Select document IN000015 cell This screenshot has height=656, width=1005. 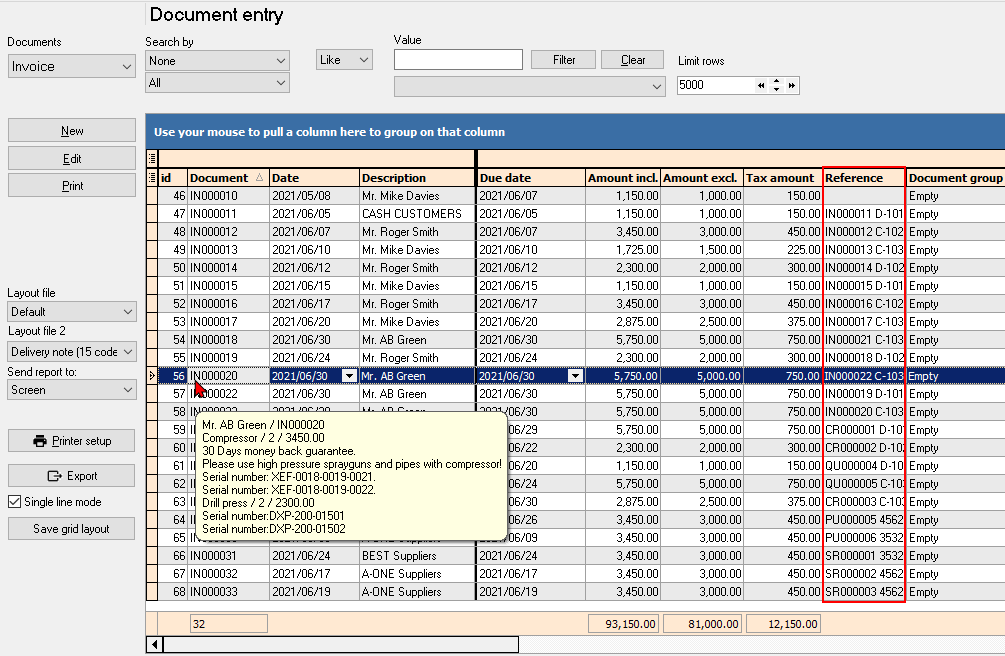click(228, 285)
